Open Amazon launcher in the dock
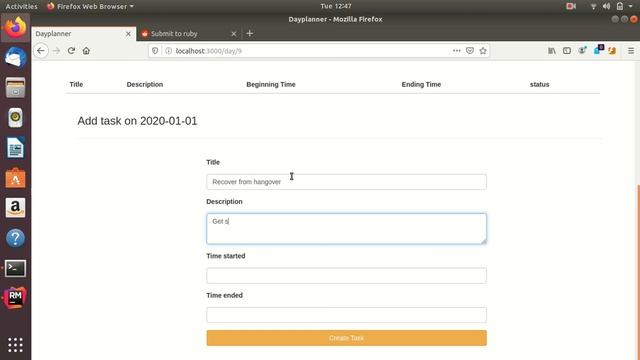The width and height of the screenshot is (640, 360). (16, 208)
